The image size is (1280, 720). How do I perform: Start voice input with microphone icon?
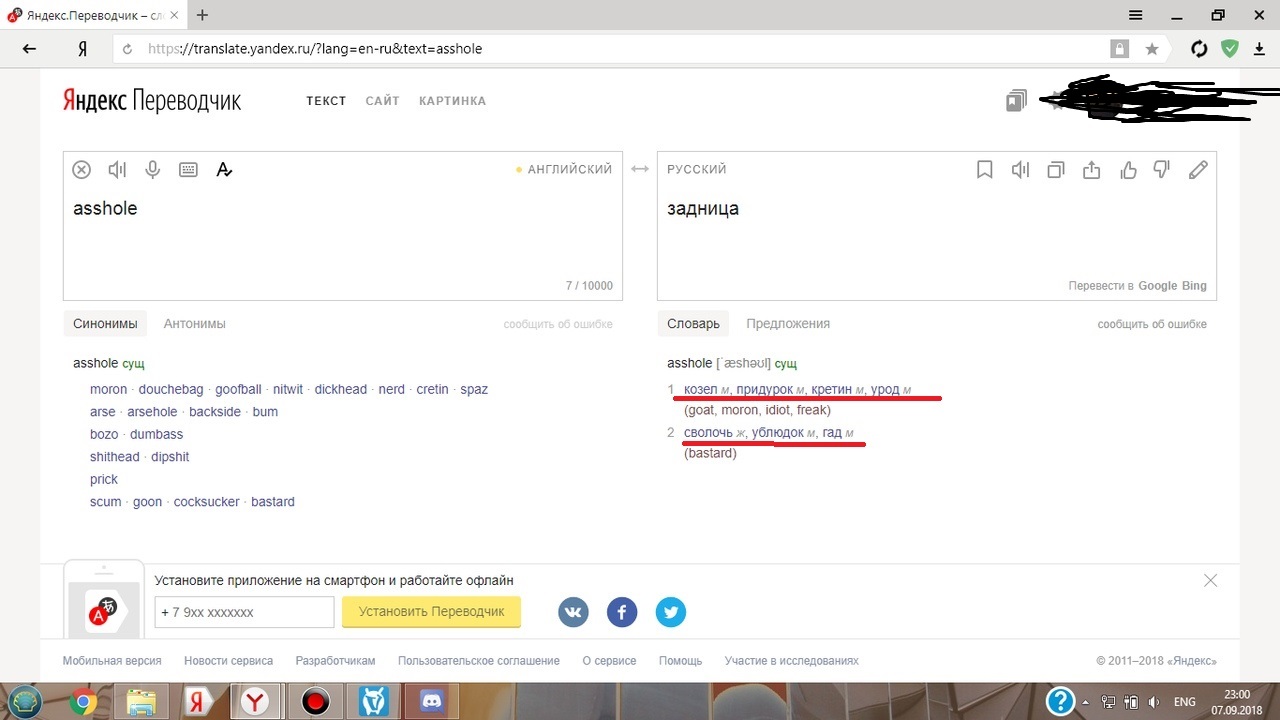coord(152,170)
